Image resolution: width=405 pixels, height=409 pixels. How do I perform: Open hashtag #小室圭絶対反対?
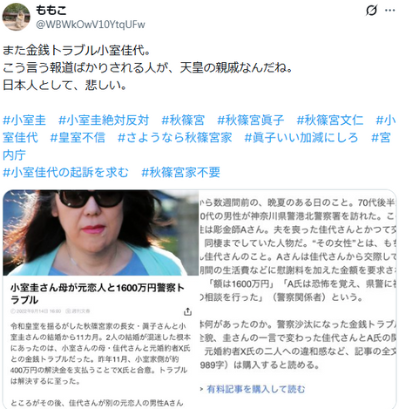pyautogui.click(x=104, y=120)
